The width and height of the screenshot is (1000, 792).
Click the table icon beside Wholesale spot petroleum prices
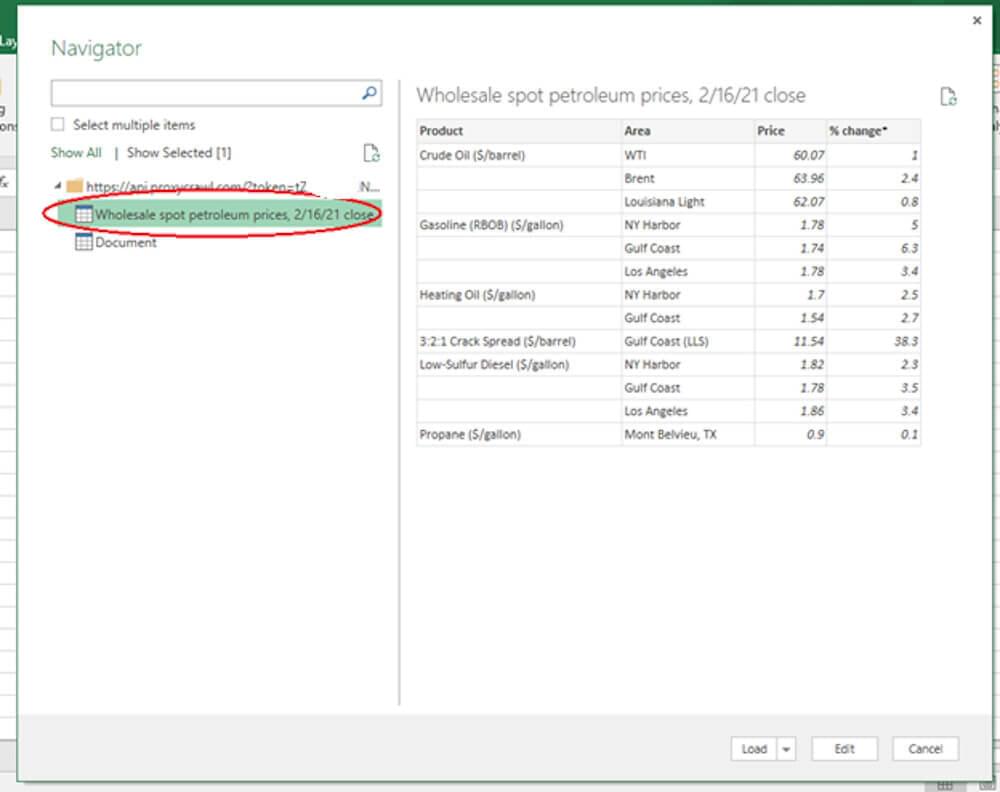[x=84, y=214]
